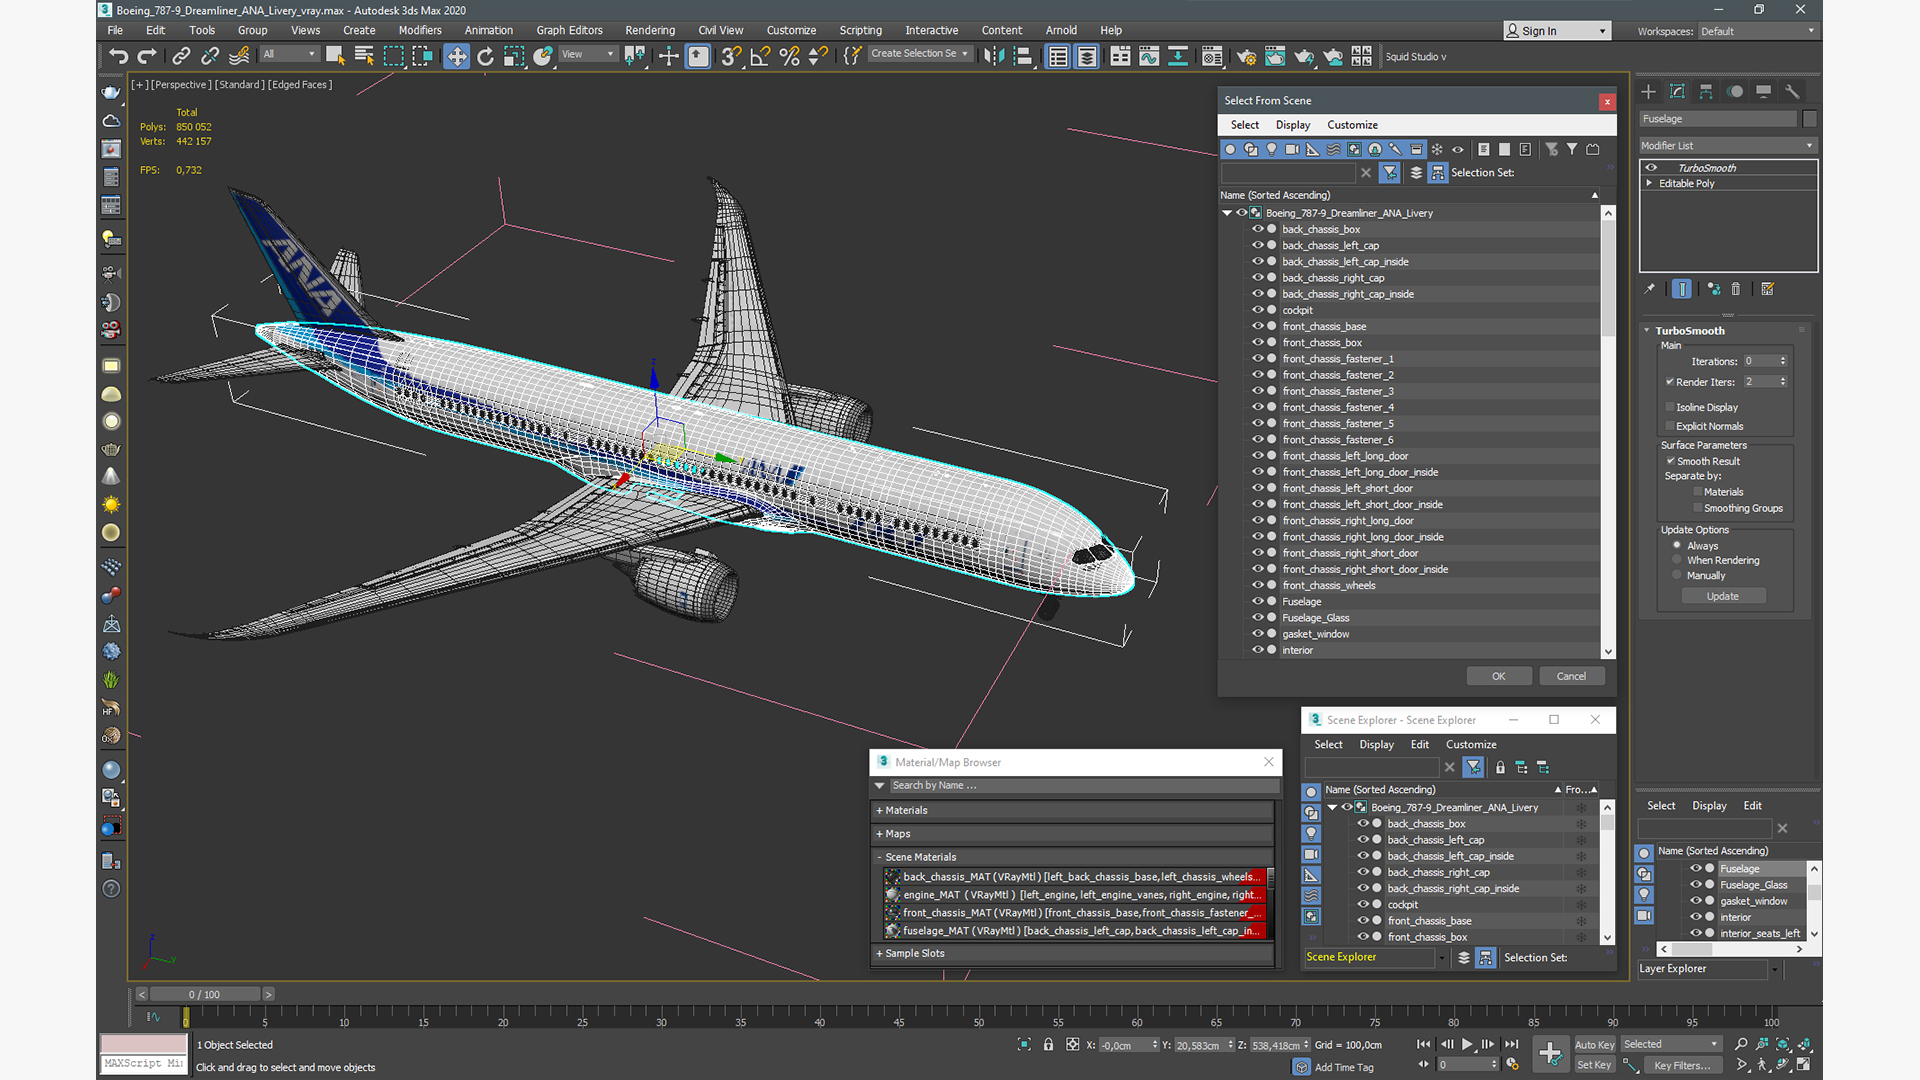The width and height of the screenshot is (1920, 1080).
Task: Toggle Smooth Result checkbox
Action: click(x=1670, y=461)
